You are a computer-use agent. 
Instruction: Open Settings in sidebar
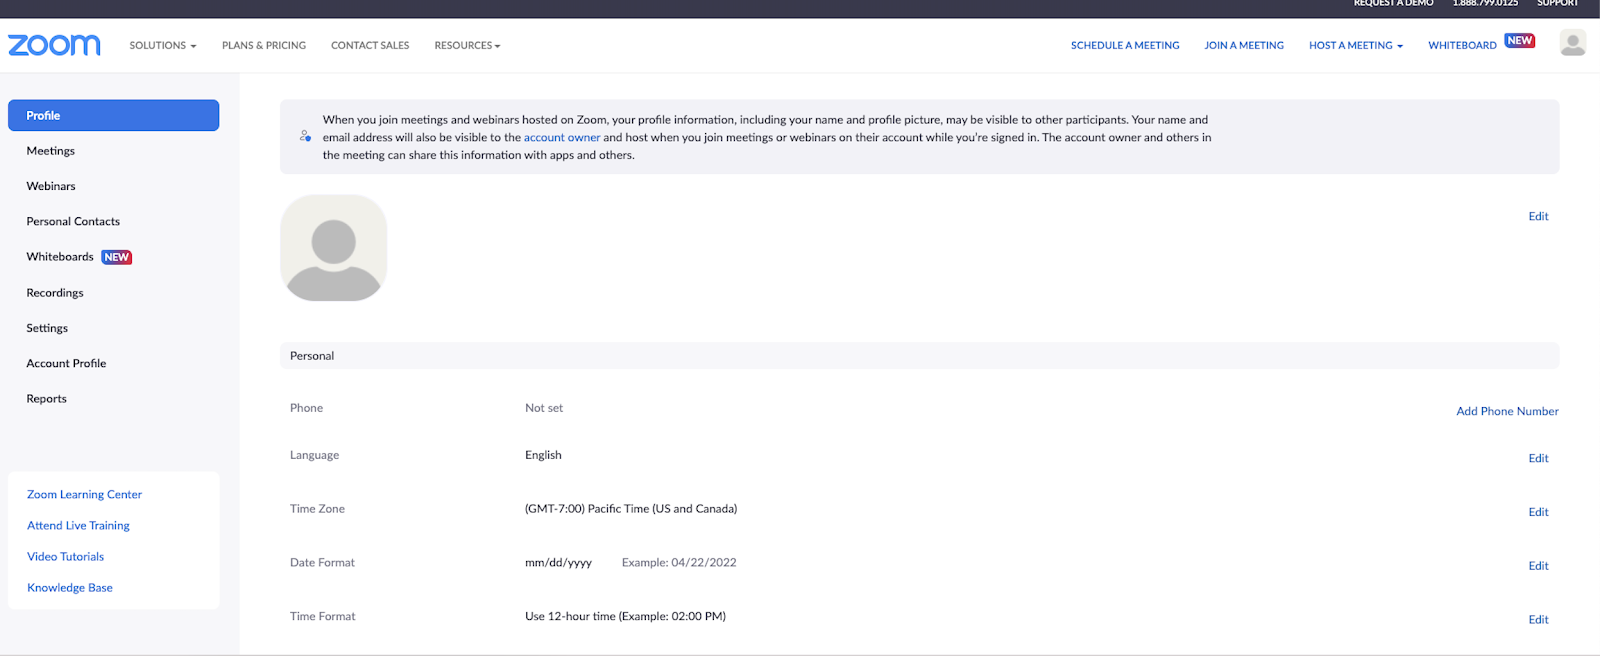[x=47, y=328]
